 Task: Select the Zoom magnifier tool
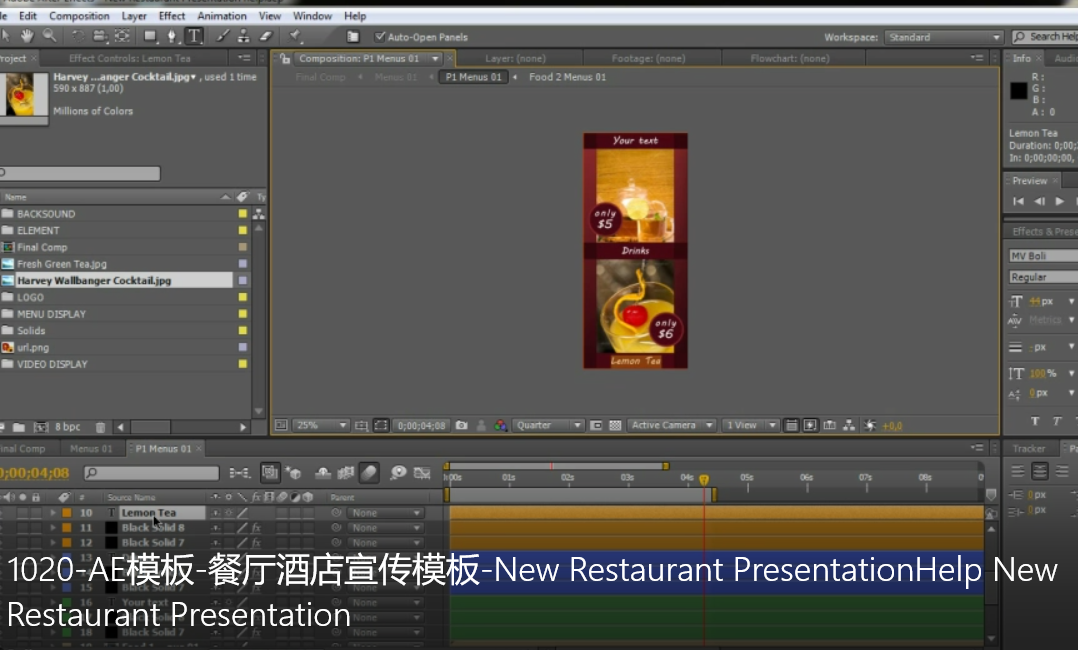(50, 36)
